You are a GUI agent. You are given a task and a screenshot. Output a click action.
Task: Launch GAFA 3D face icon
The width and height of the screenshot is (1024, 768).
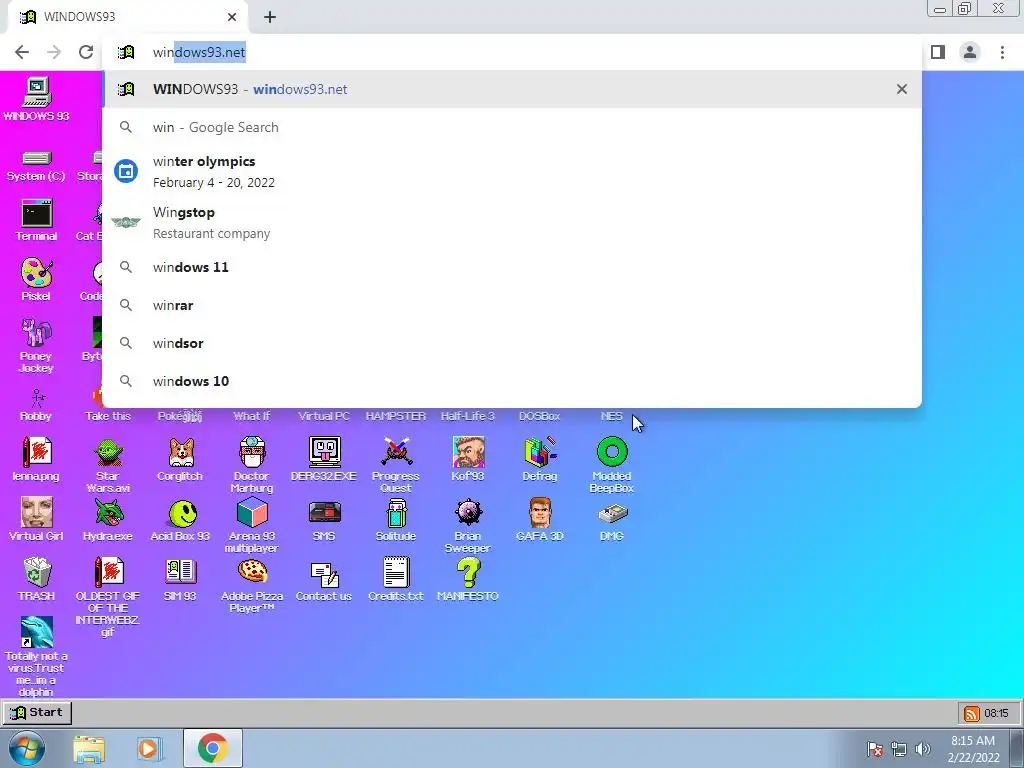click(540, 519)
